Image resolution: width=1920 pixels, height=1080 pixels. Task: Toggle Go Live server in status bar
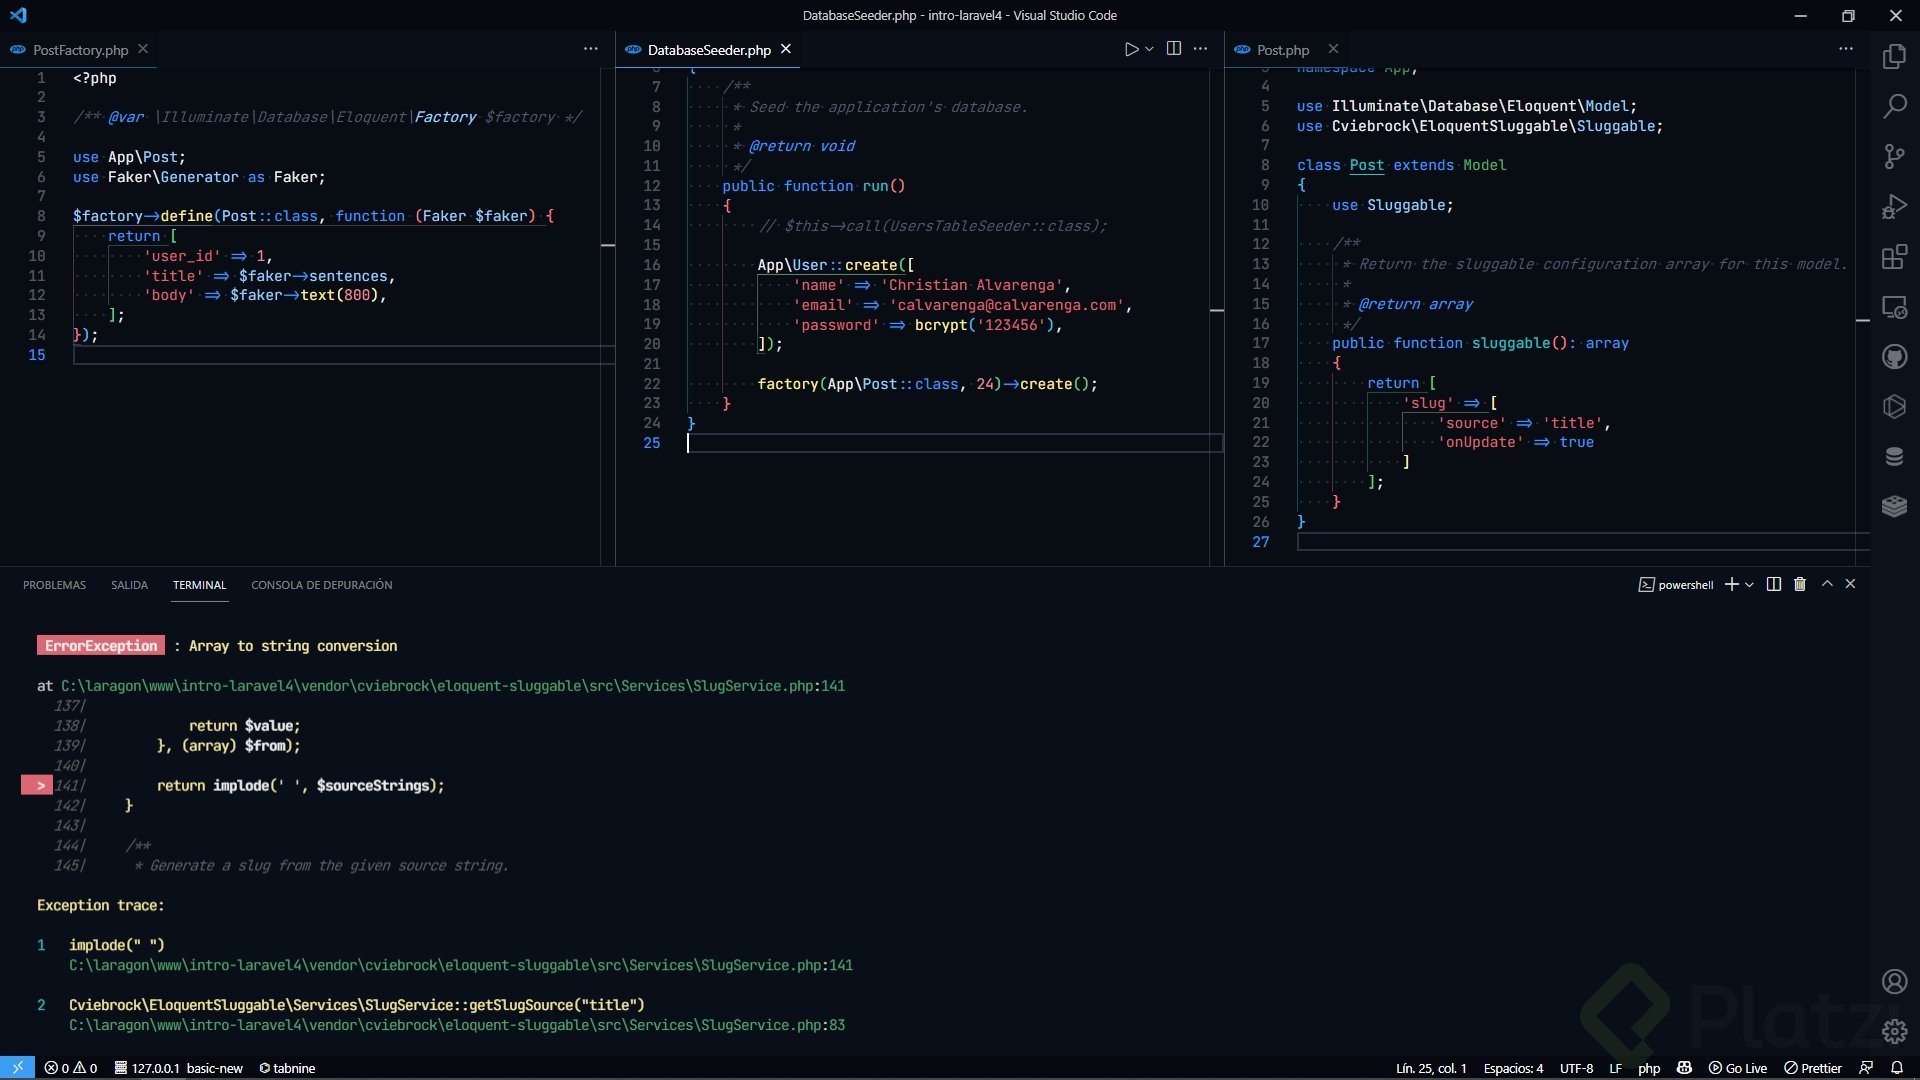pos(1738,1068)
